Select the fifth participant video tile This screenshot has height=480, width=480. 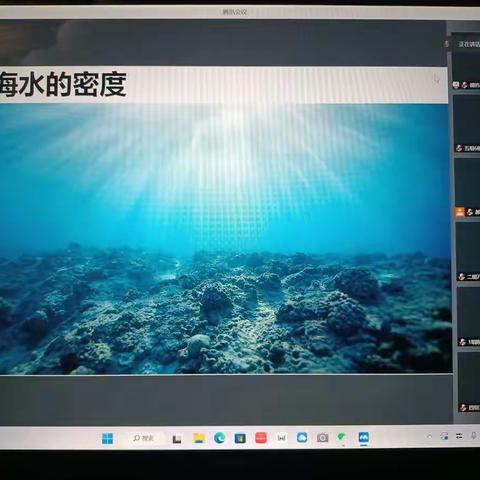469,316
